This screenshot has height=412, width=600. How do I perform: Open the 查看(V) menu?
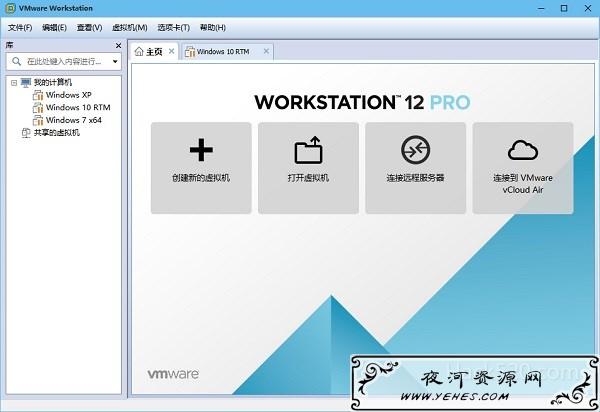tap(90, 28)
